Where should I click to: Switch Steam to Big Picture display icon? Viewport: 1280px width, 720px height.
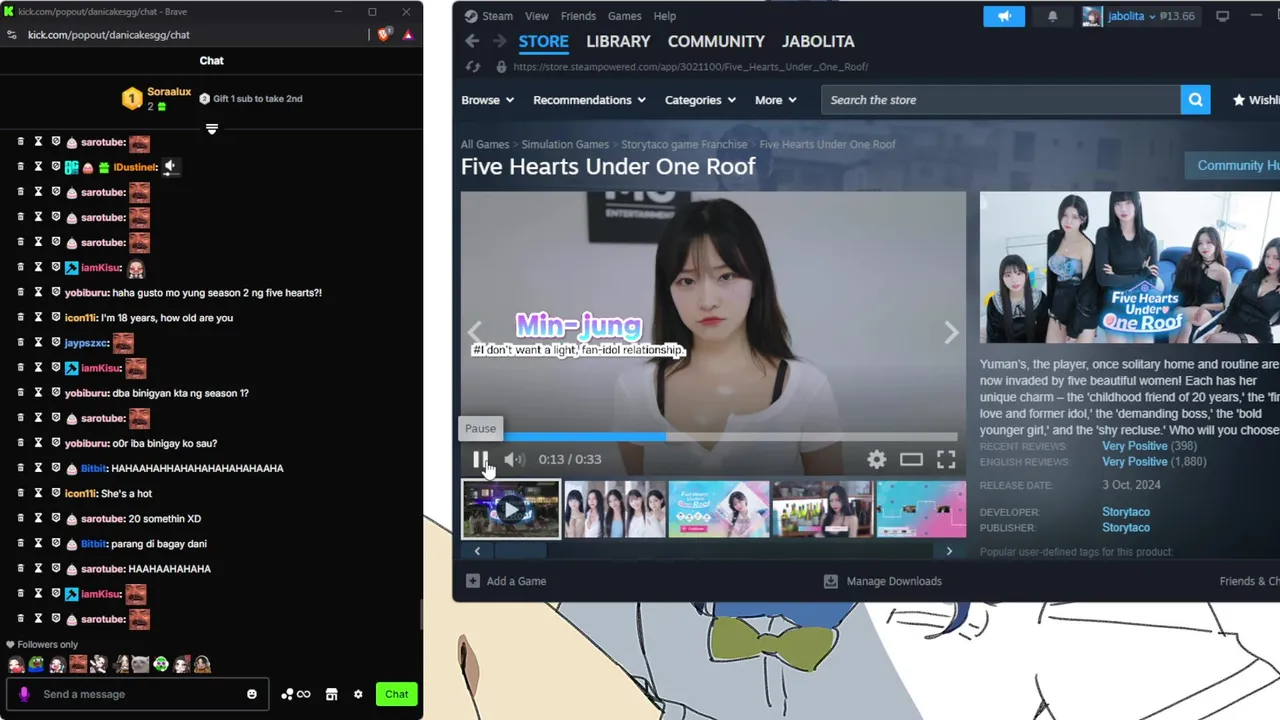tap(1222, 16)
